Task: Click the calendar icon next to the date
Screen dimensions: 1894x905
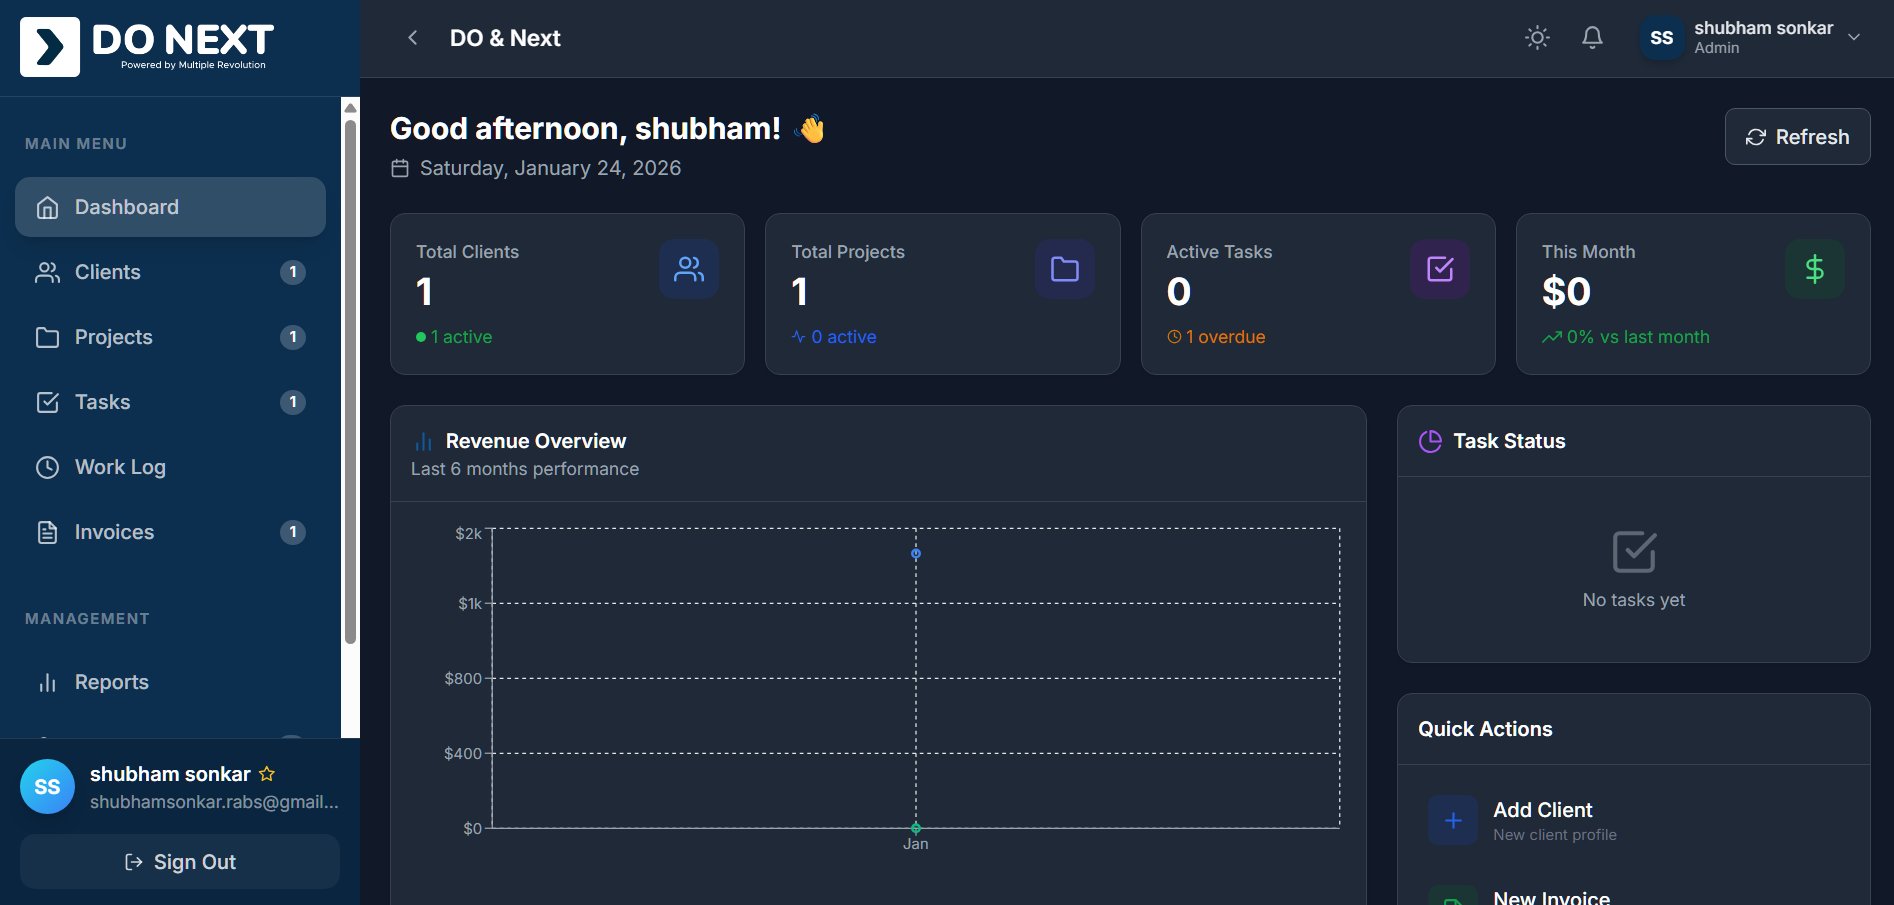Action: [399, 168]
